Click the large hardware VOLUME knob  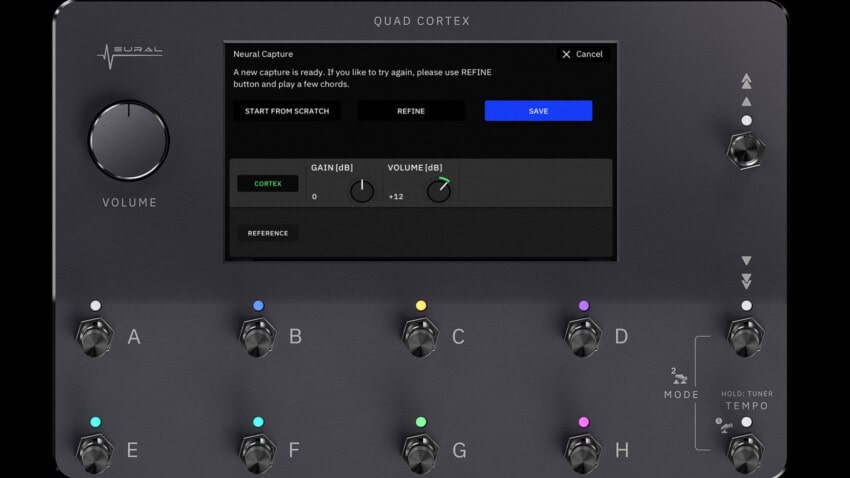129,140
